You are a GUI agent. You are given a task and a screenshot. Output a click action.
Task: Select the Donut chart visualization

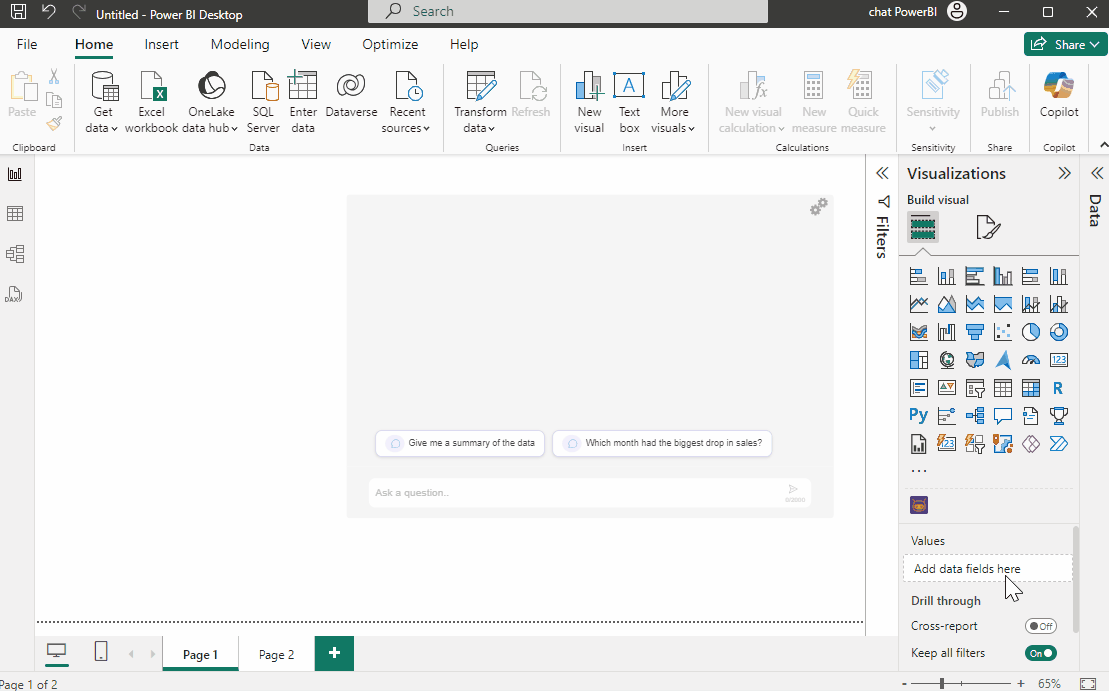tap(1059, 332)
